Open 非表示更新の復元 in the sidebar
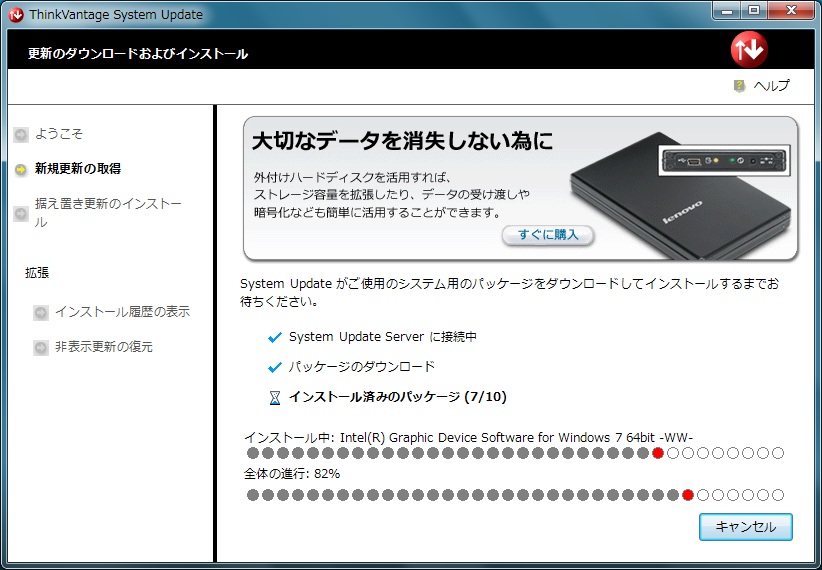The width and height of the screenshot is (822, 570). pyautogui.click(x=104, y=347)
